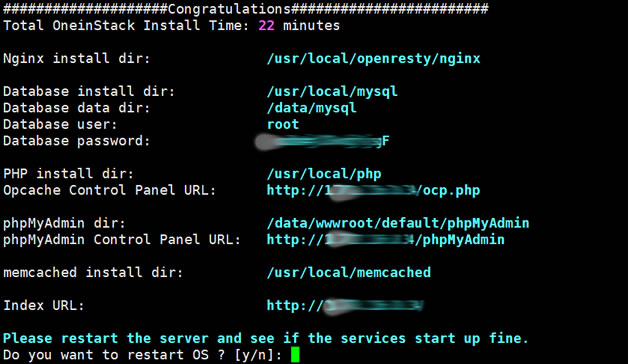Screen dimensions: 628x364
Task: Select the /usr/local/mysql path
Action: [332, 92]
